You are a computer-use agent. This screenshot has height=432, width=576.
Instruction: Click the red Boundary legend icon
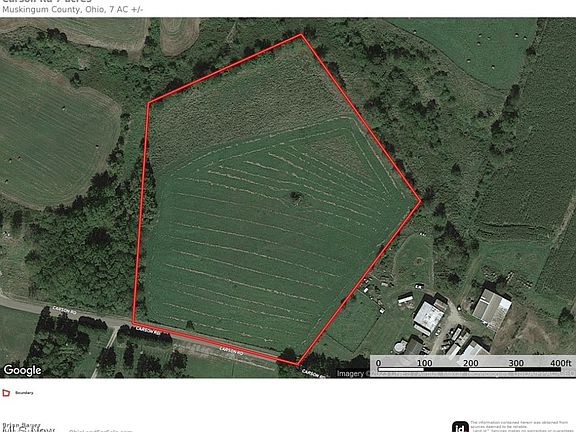click(x=6, y=393)
